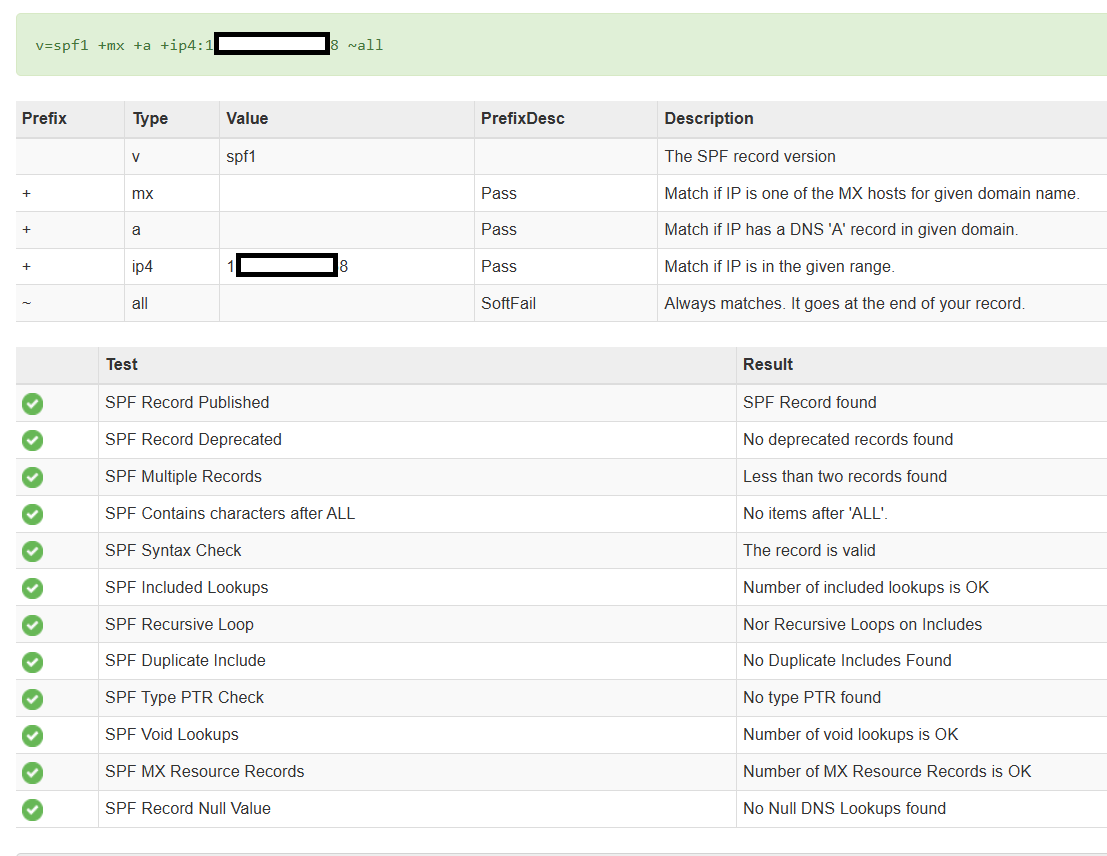The width and height of the screenshot is (1107, 856).
Task: Click the Test column header
Action: [122, 365]
